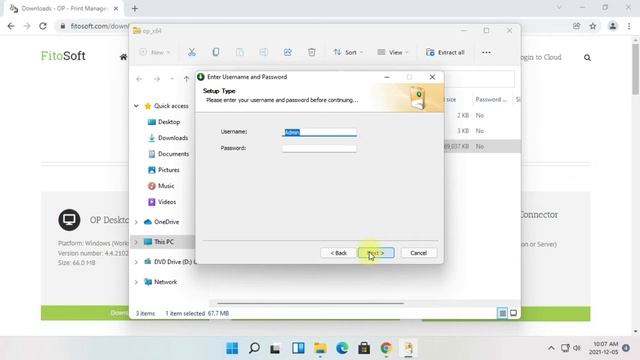640x360 pixels.
Task: Go forward in Explorer navigation
Action: pyautogui.click(x=157, y=79)
